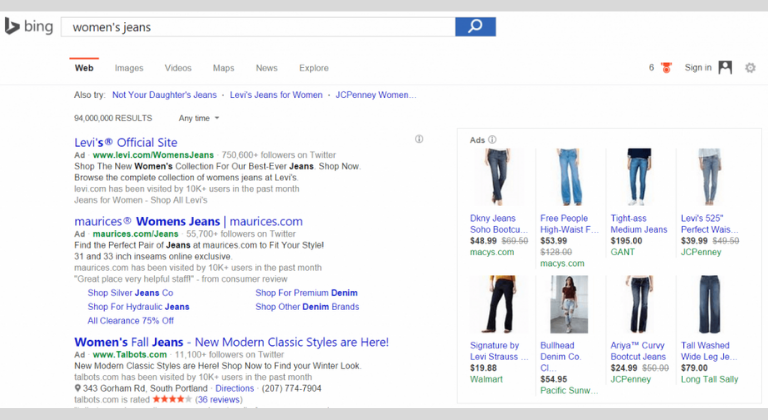Click Shop Other Denim Brands sitelink
The width and height of the screenshot is (768, 420).
pyautogui.click(x=307, y=307)
